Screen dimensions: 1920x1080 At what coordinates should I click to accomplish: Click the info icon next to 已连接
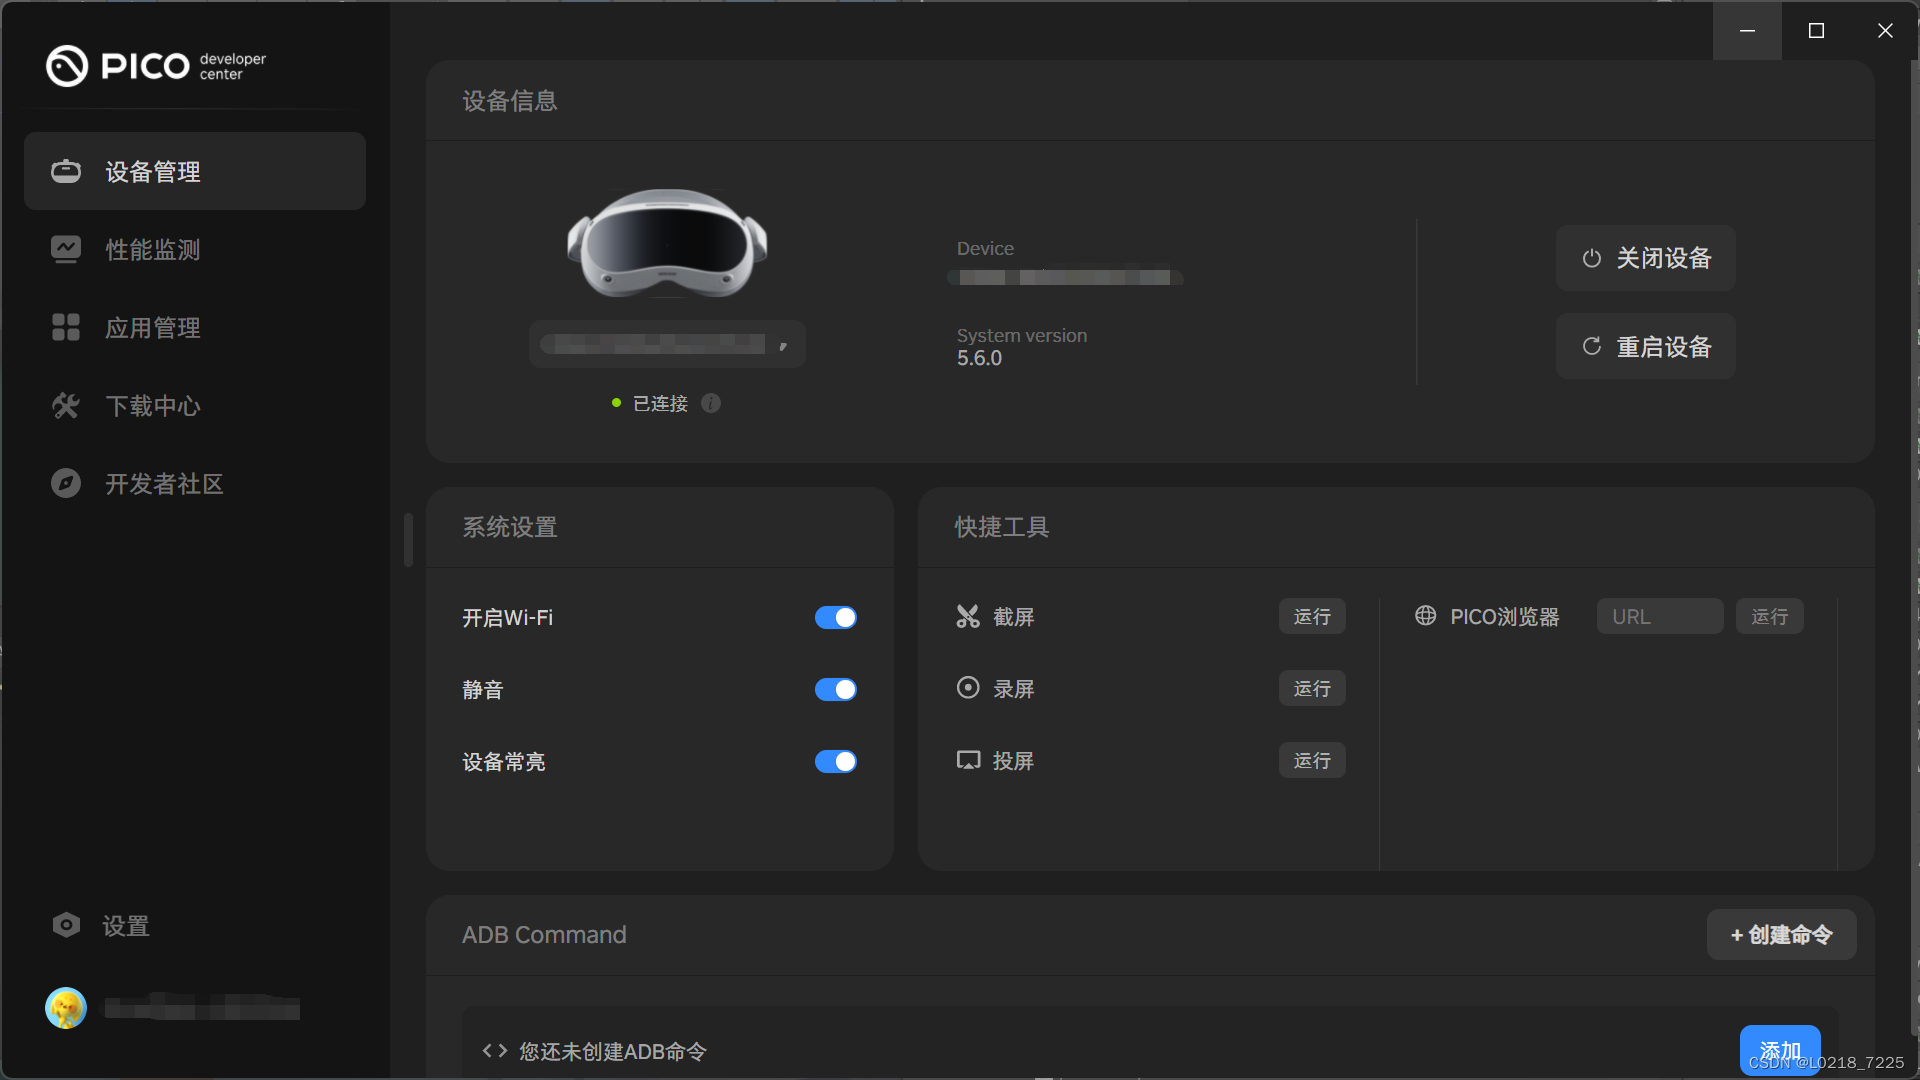(711, 403)
